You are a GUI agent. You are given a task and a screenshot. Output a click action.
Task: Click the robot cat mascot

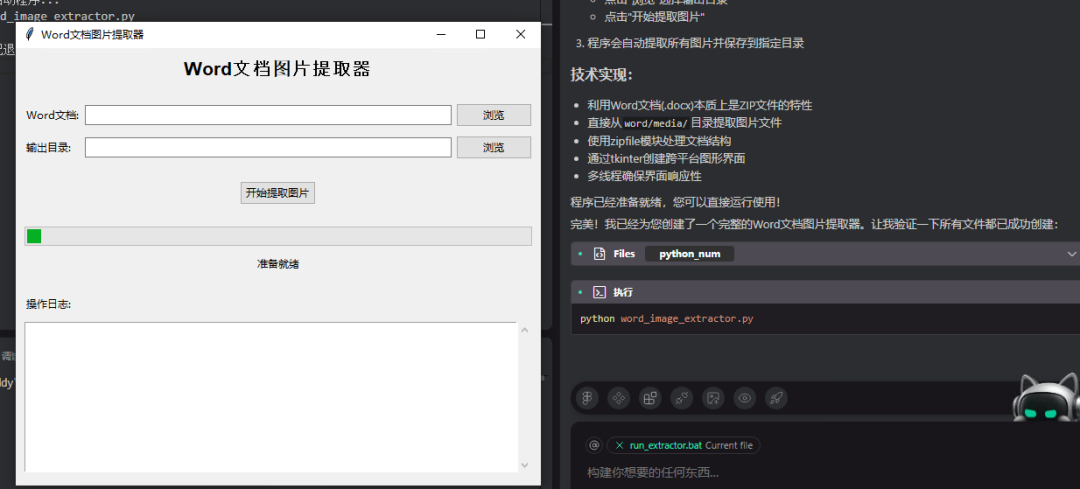coord(1048,399)
